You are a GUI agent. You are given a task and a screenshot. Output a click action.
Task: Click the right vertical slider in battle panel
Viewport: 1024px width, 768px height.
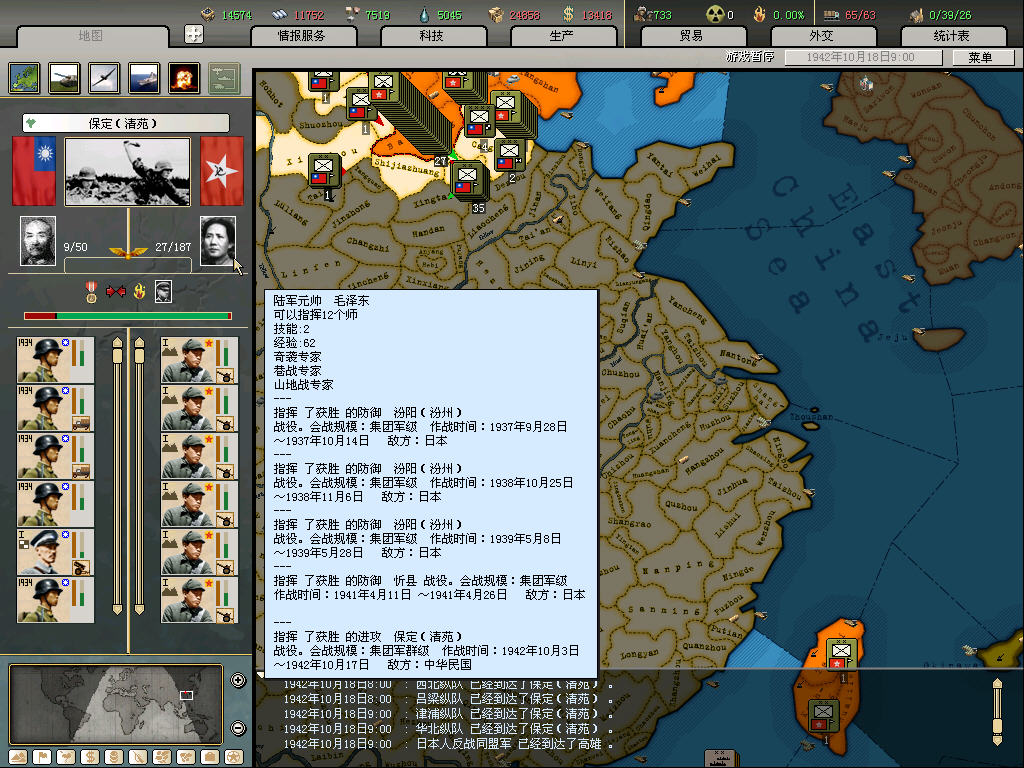[x=139, y=475]
